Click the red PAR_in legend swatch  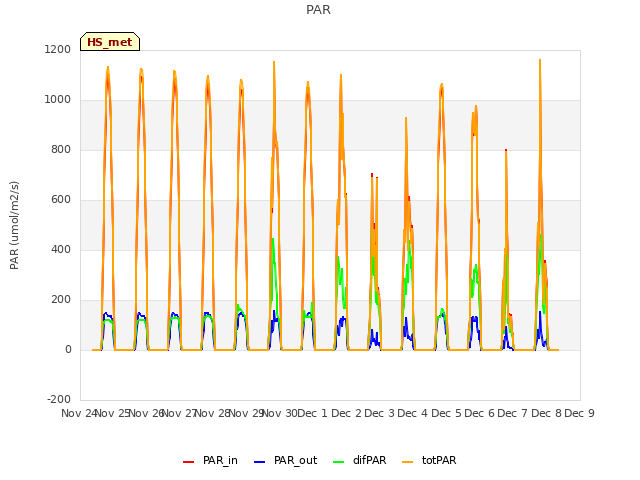pos(188,462)
